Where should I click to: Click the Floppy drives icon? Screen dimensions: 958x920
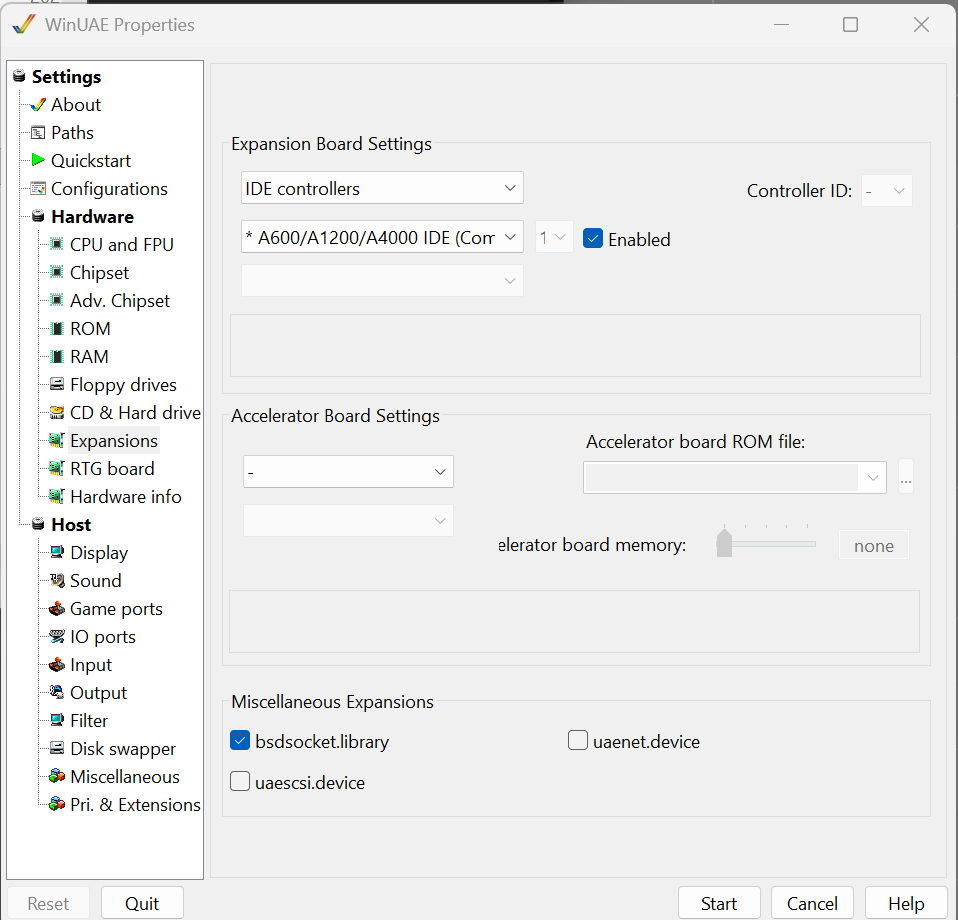click(x=57, y=384)
